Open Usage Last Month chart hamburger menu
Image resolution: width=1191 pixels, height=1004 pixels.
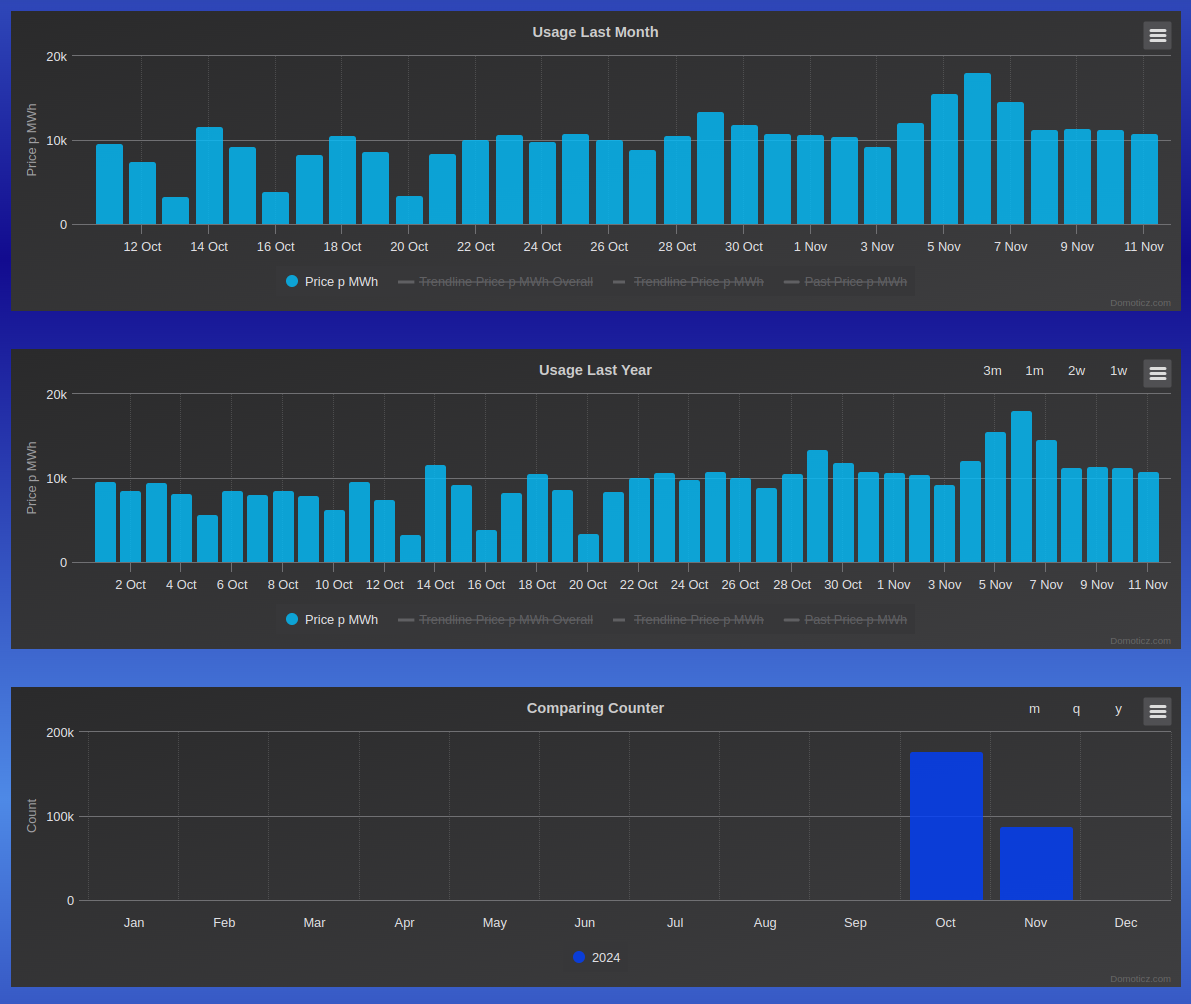(x=1158, y=36)
